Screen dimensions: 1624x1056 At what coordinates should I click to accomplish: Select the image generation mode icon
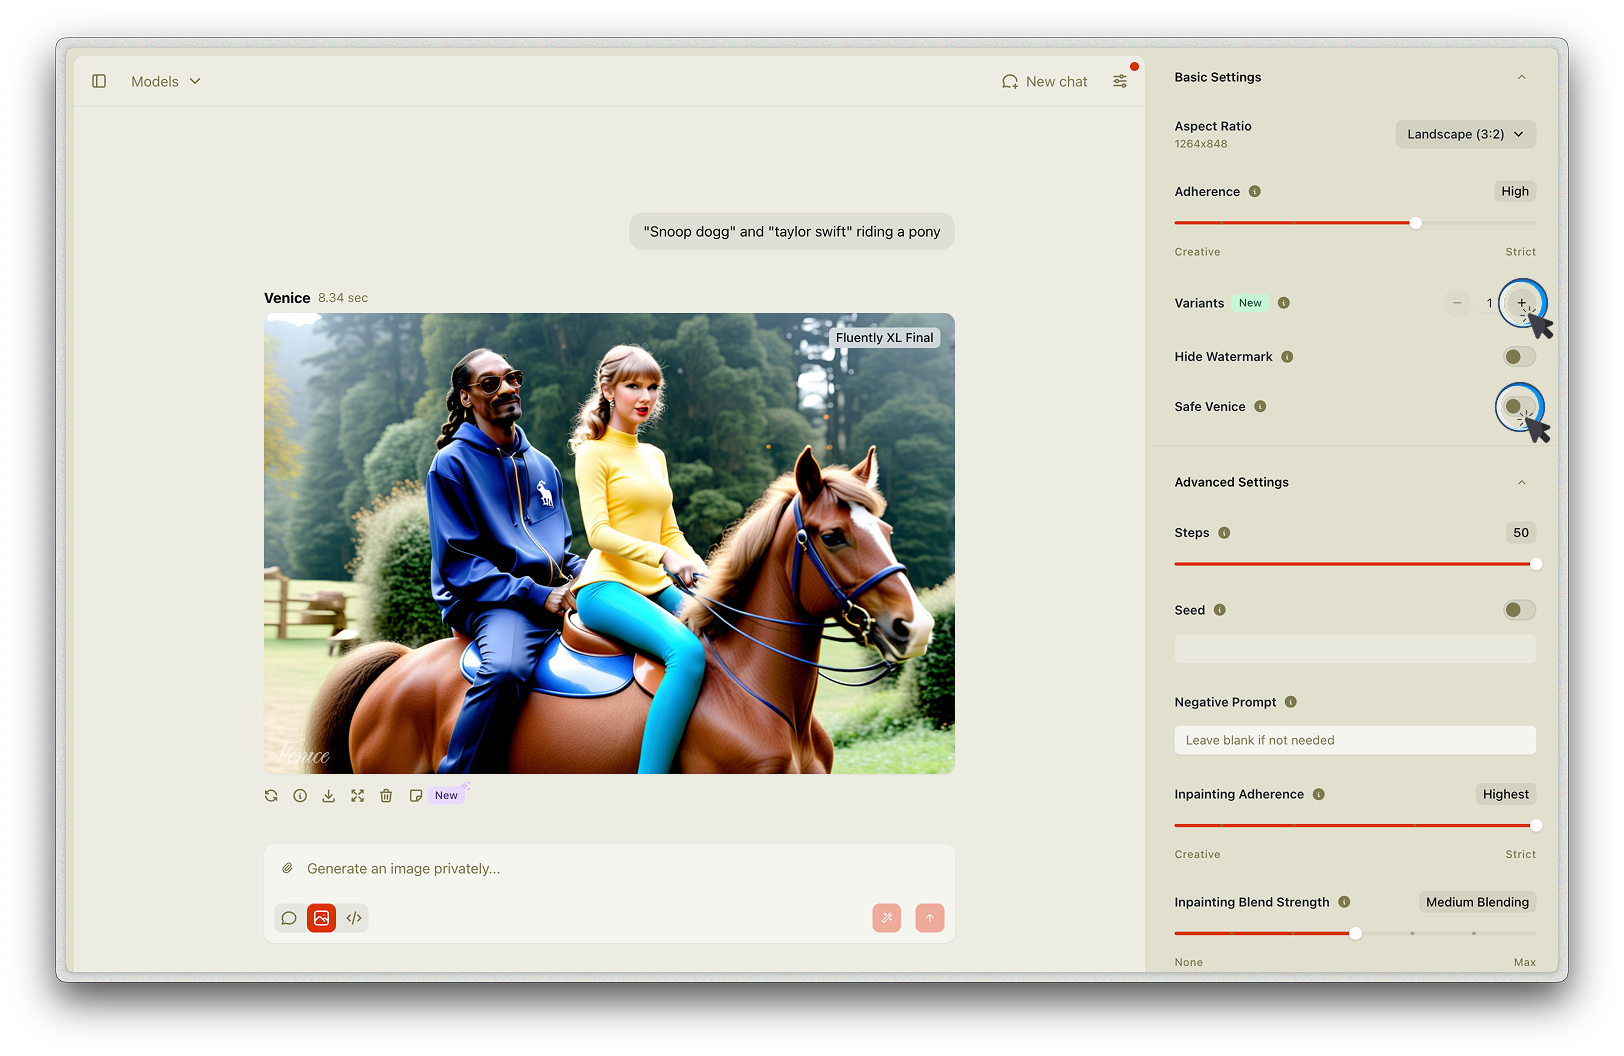pyautogui.click(x=321, y=918)
